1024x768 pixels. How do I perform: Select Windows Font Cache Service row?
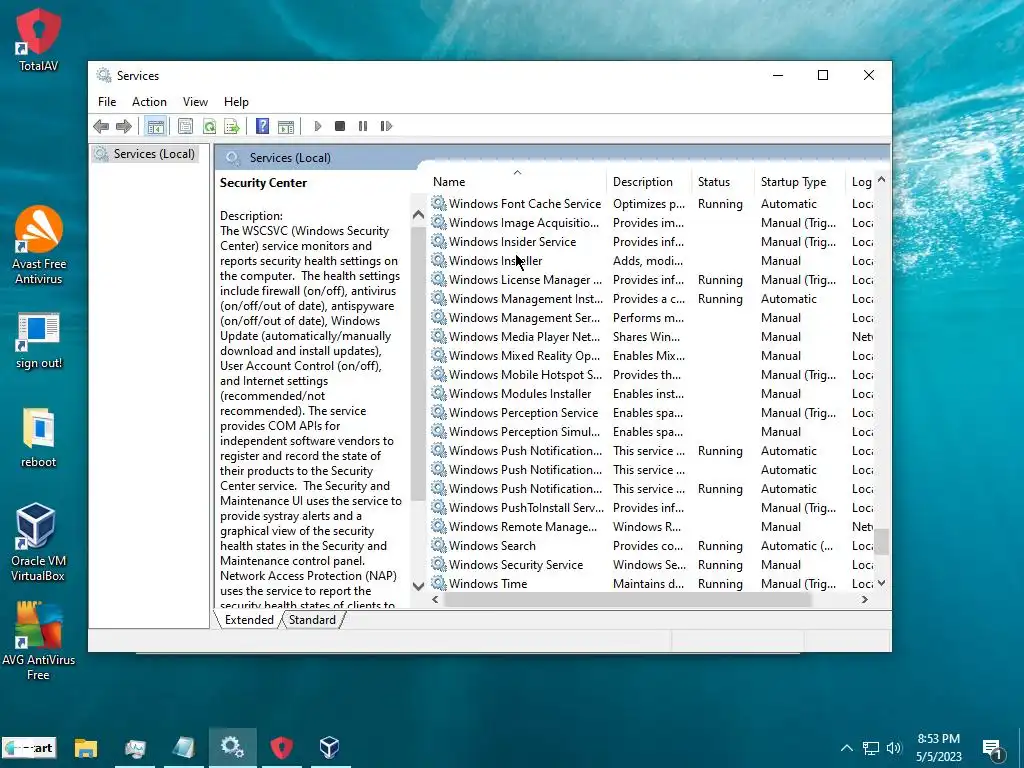point(652,204)
